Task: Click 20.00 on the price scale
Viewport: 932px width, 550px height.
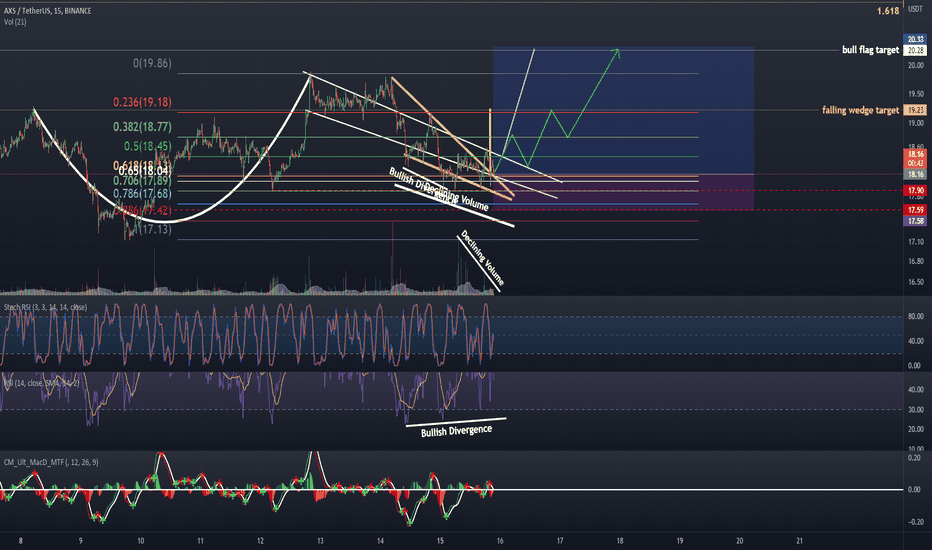Action: click(915, 65)
